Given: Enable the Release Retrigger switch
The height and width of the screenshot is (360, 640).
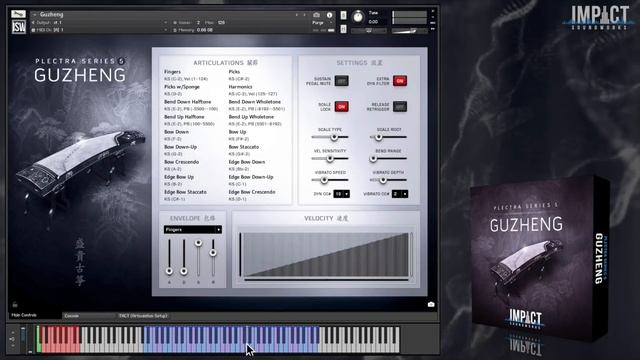Looking at the screenshot, I should 400,107.
